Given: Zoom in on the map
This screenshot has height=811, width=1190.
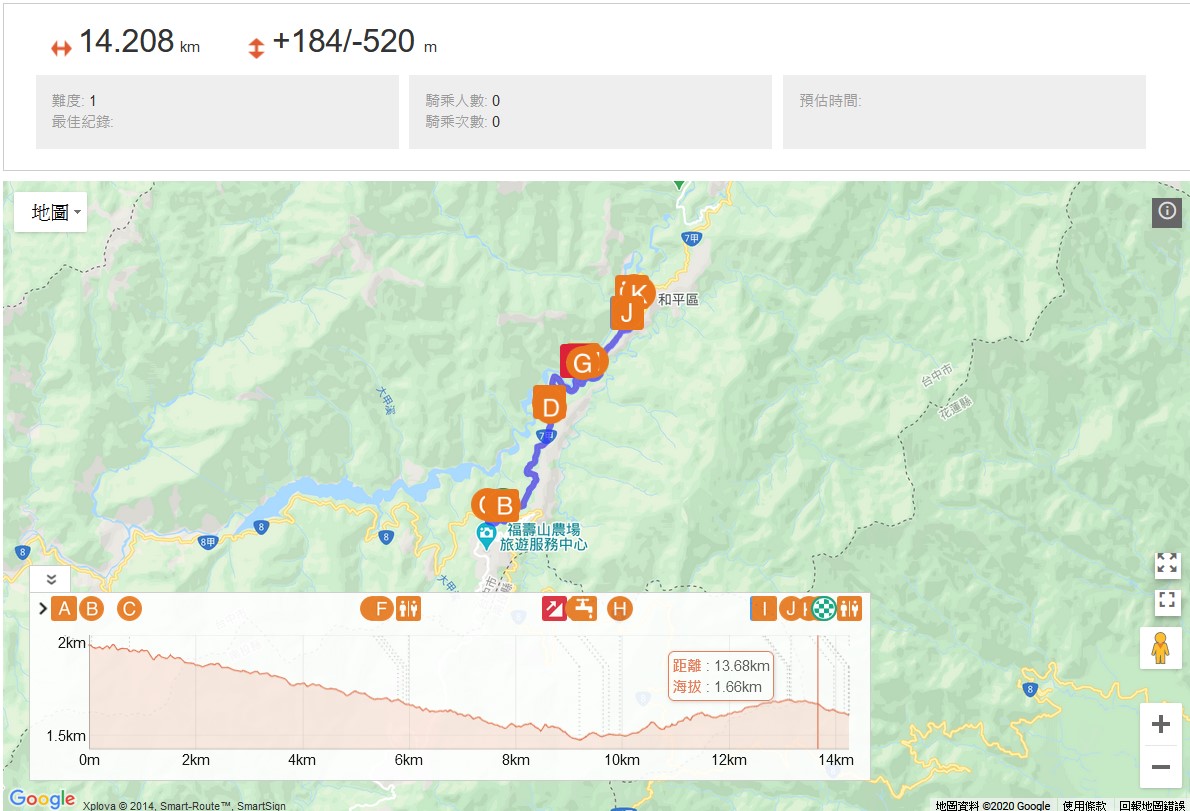Looking at the screenshot, I should pyautogui.click(x=1160, y=725).
